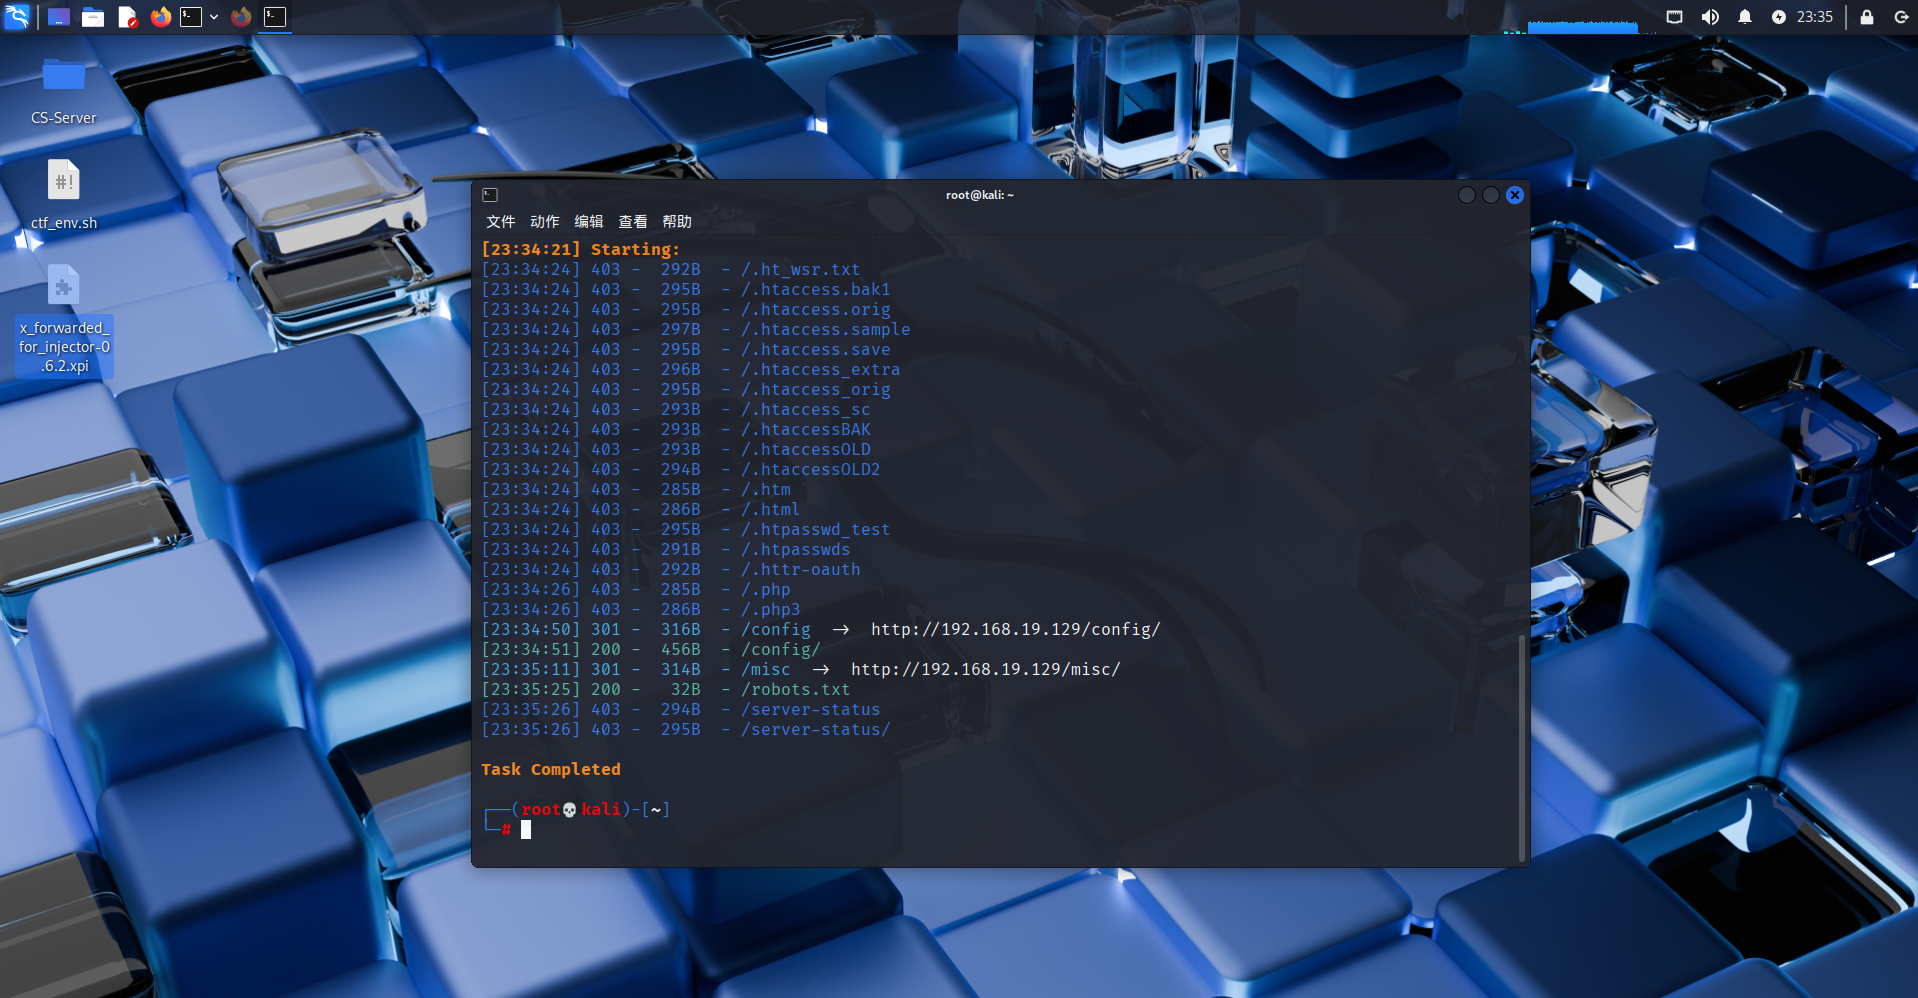Viewport: 1918px width, 998px height.
Task: Maximize the root@kali terminal window
Action: click(1491, 195)
